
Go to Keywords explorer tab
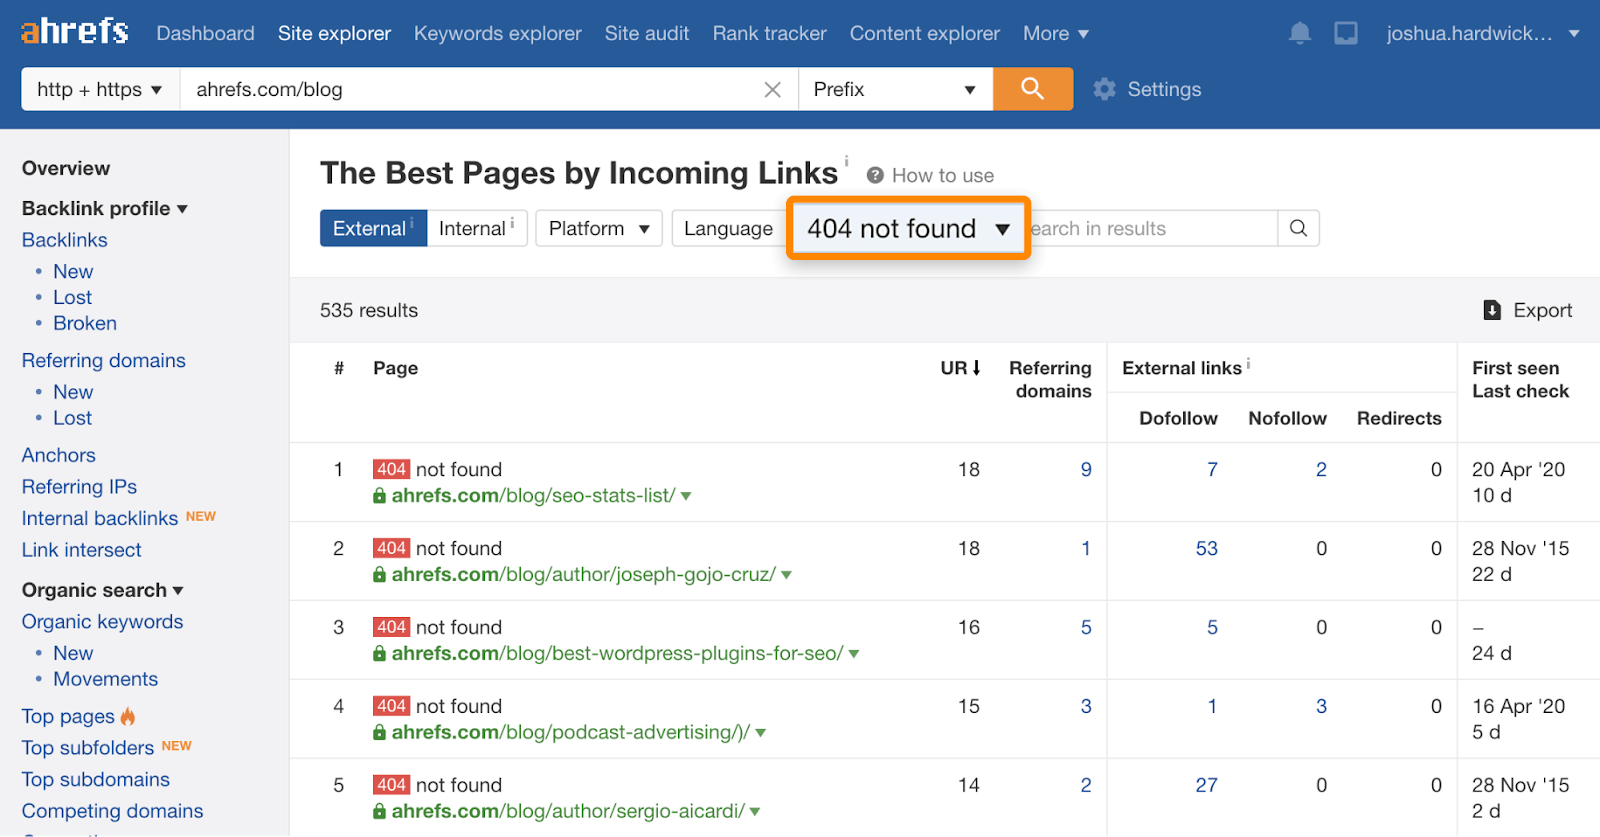(x=497, y=33)
